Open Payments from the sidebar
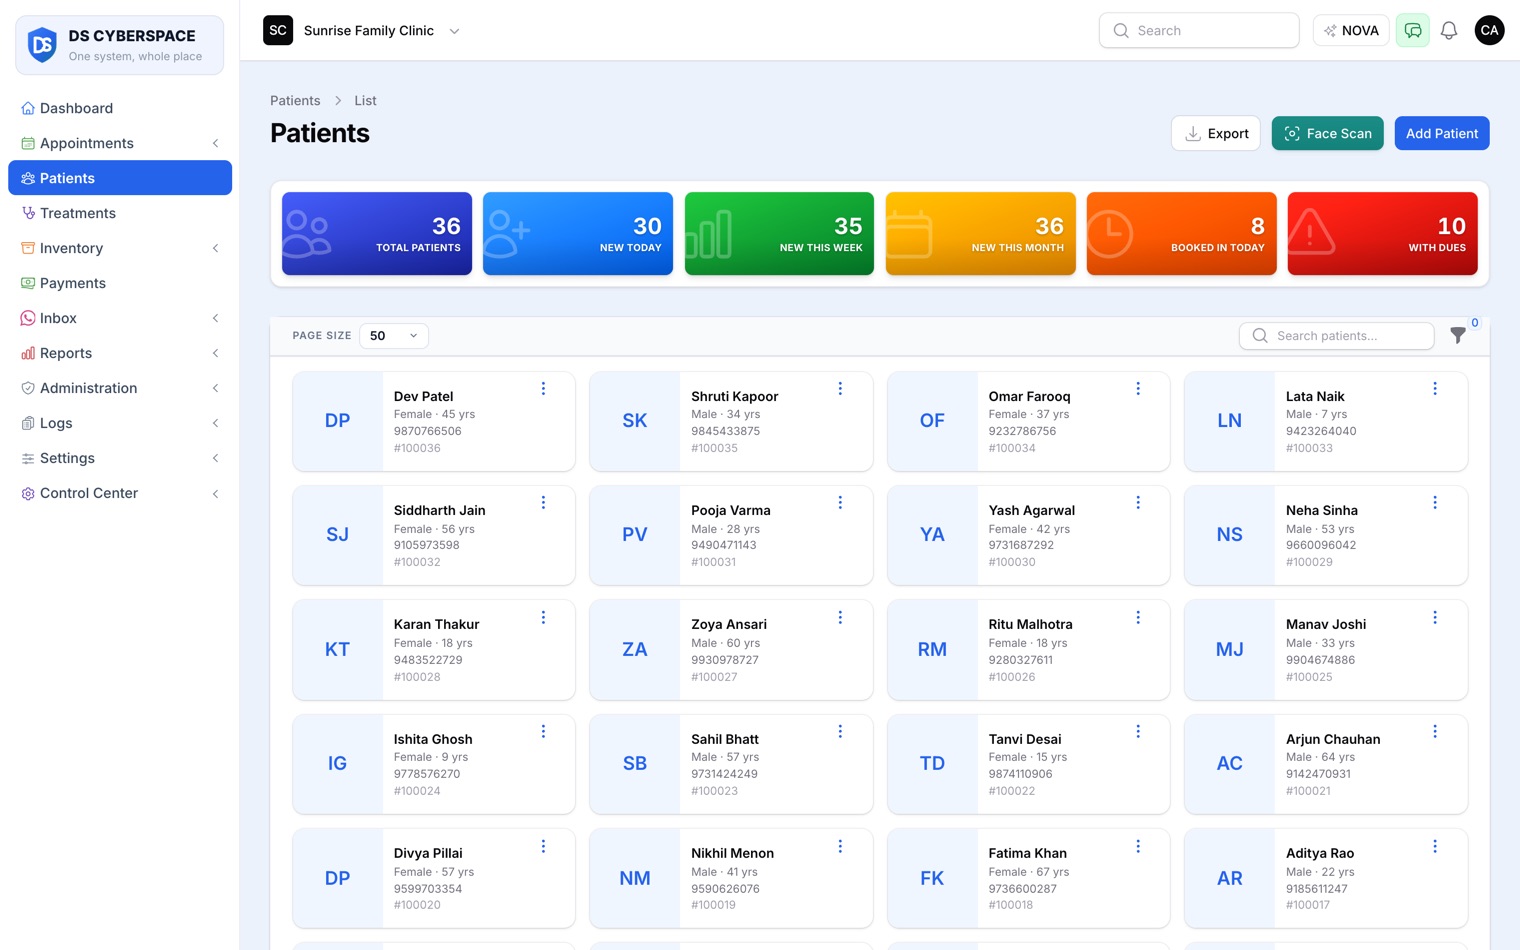Viewport: 1520px width, 950px height. coord(120,283)
